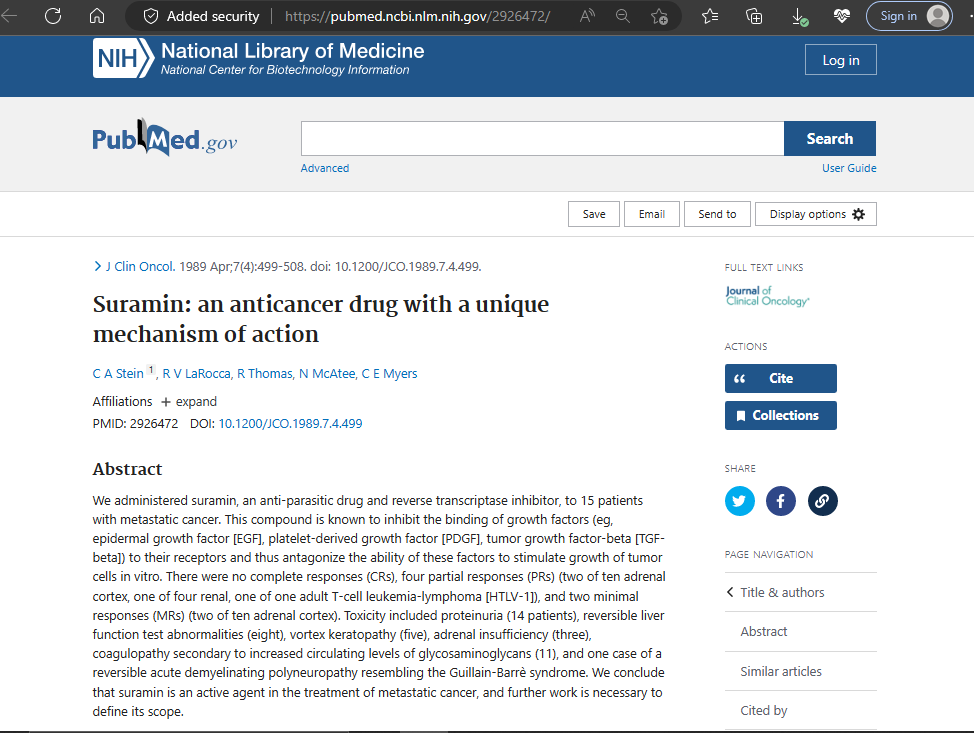The width and height of the screenshot is (974, 733).
Task: Click the PMID: 2926472 text
Action: click(135, 424)
